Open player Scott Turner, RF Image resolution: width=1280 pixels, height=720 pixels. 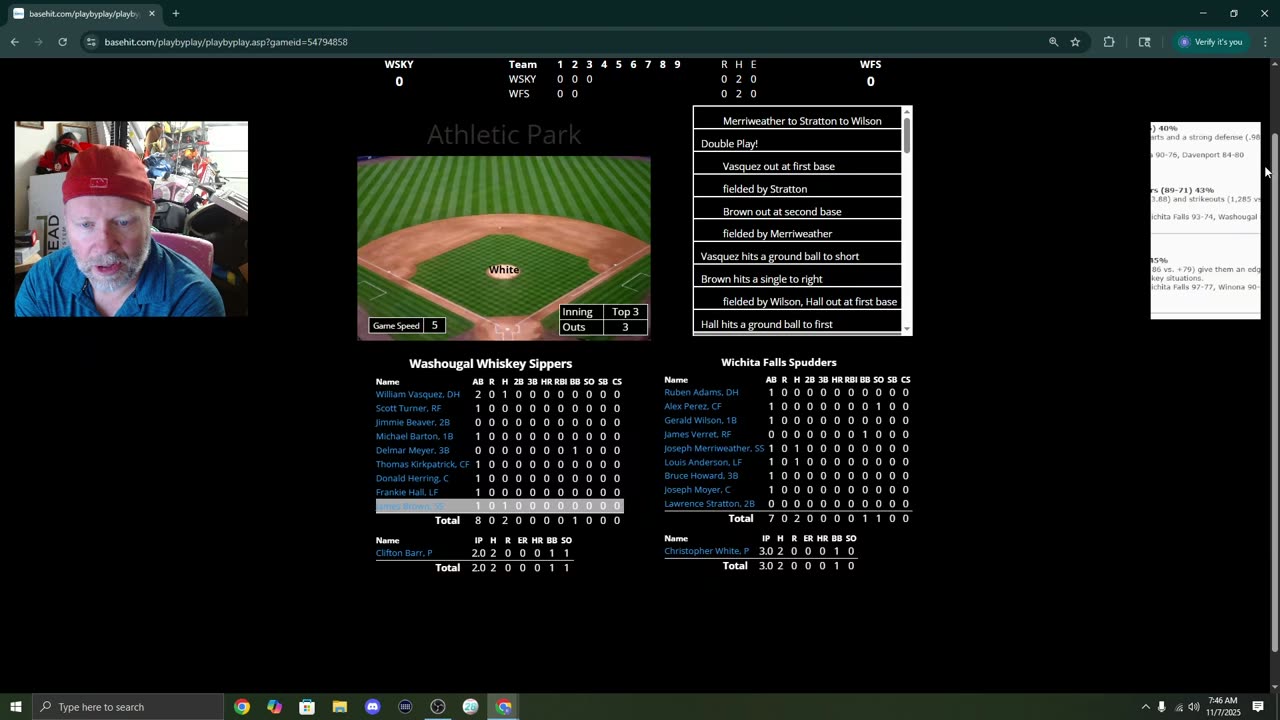click(408, 408)
